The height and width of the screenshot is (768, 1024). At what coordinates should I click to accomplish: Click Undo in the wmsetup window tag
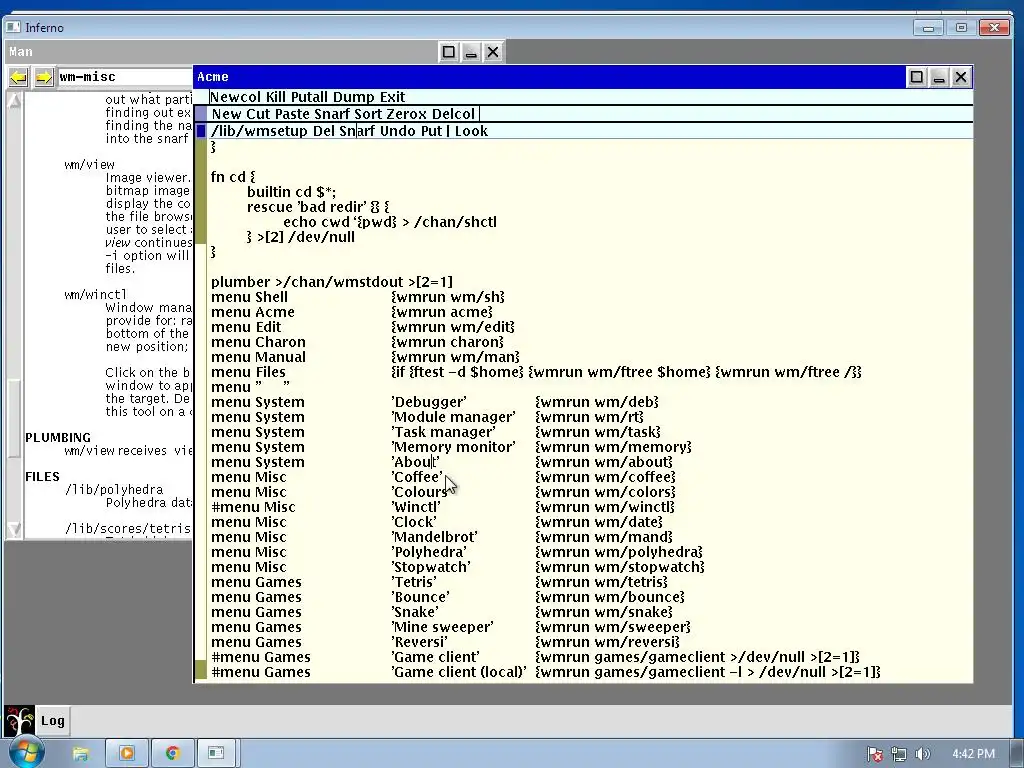tap(397, 131)
